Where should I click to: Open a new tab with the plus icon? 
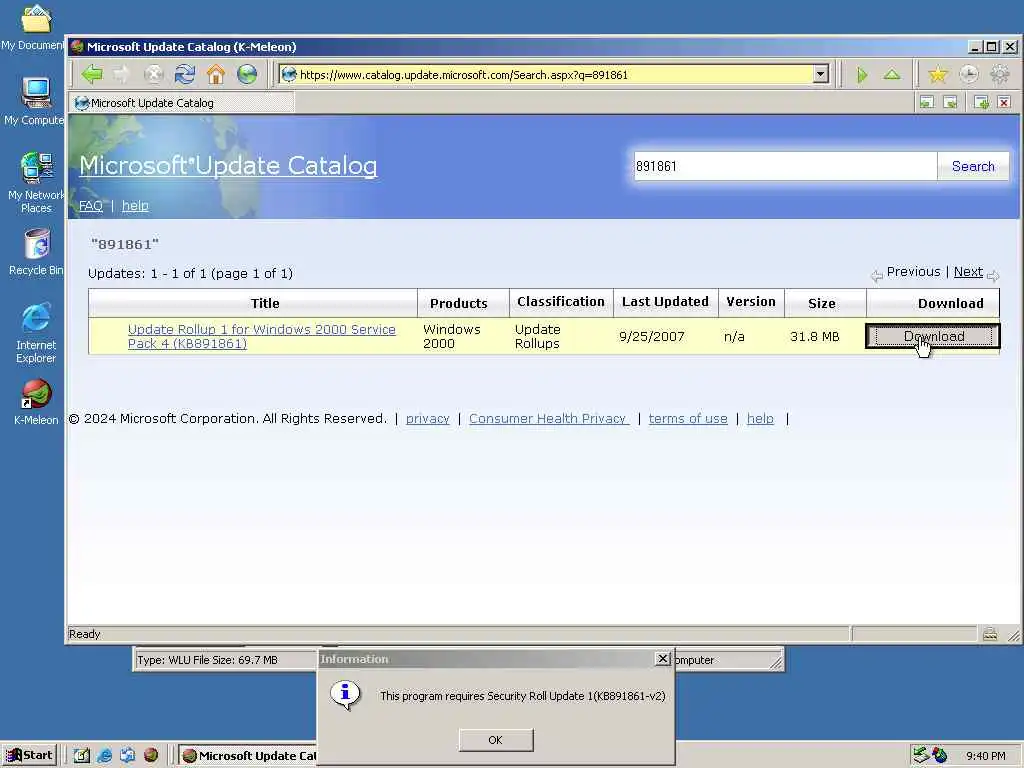point(981,103)
